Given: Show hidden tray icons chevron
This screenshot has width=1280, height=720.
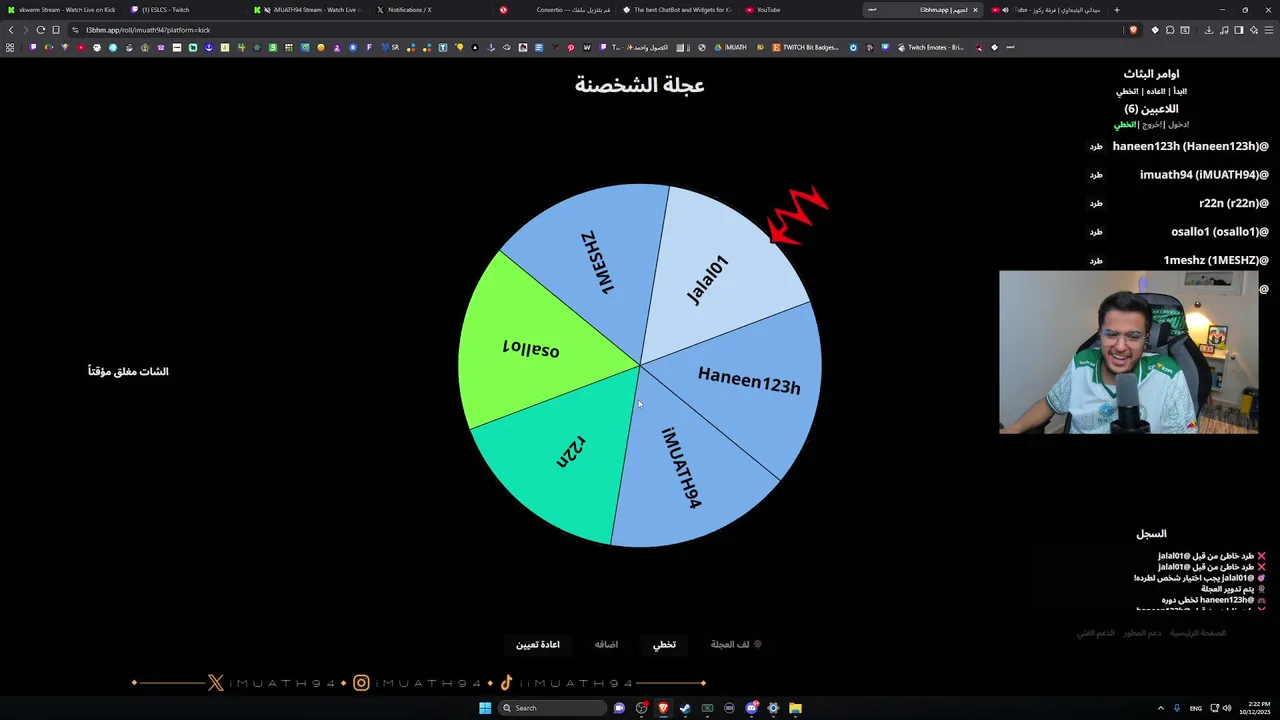Looking at the screenshot, I should 1160,708.
